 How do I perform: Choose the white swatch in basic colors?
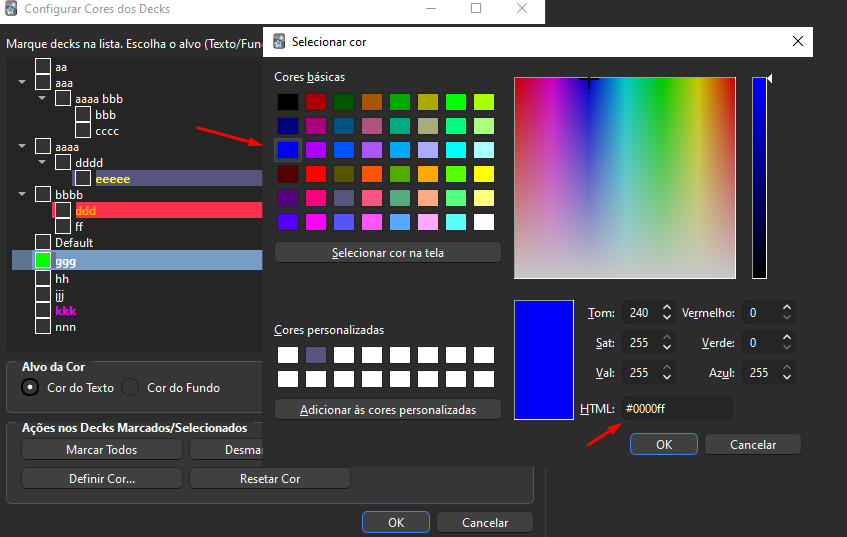tap(484, 222)
